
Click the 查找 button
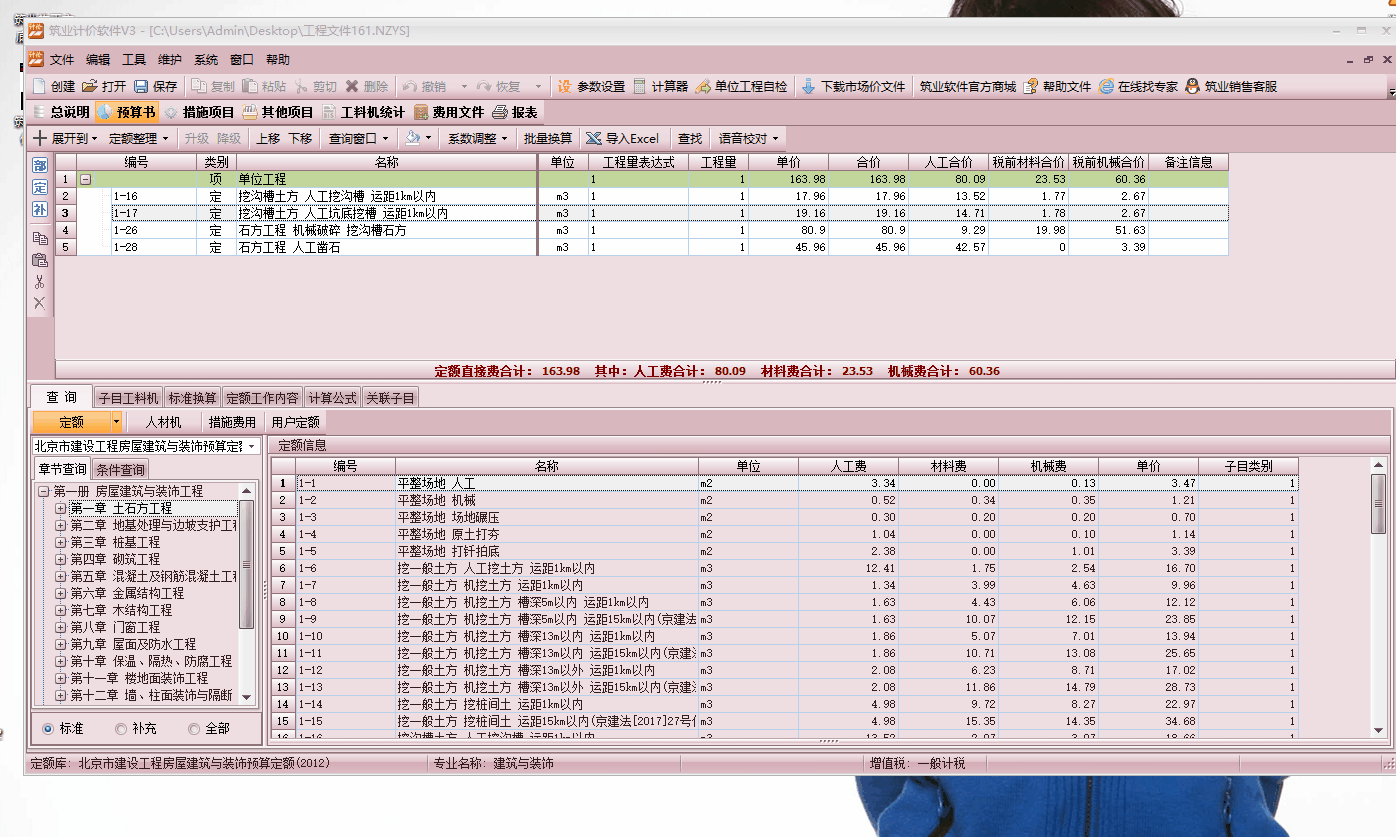pyautogui.click(x=690, y=139)
